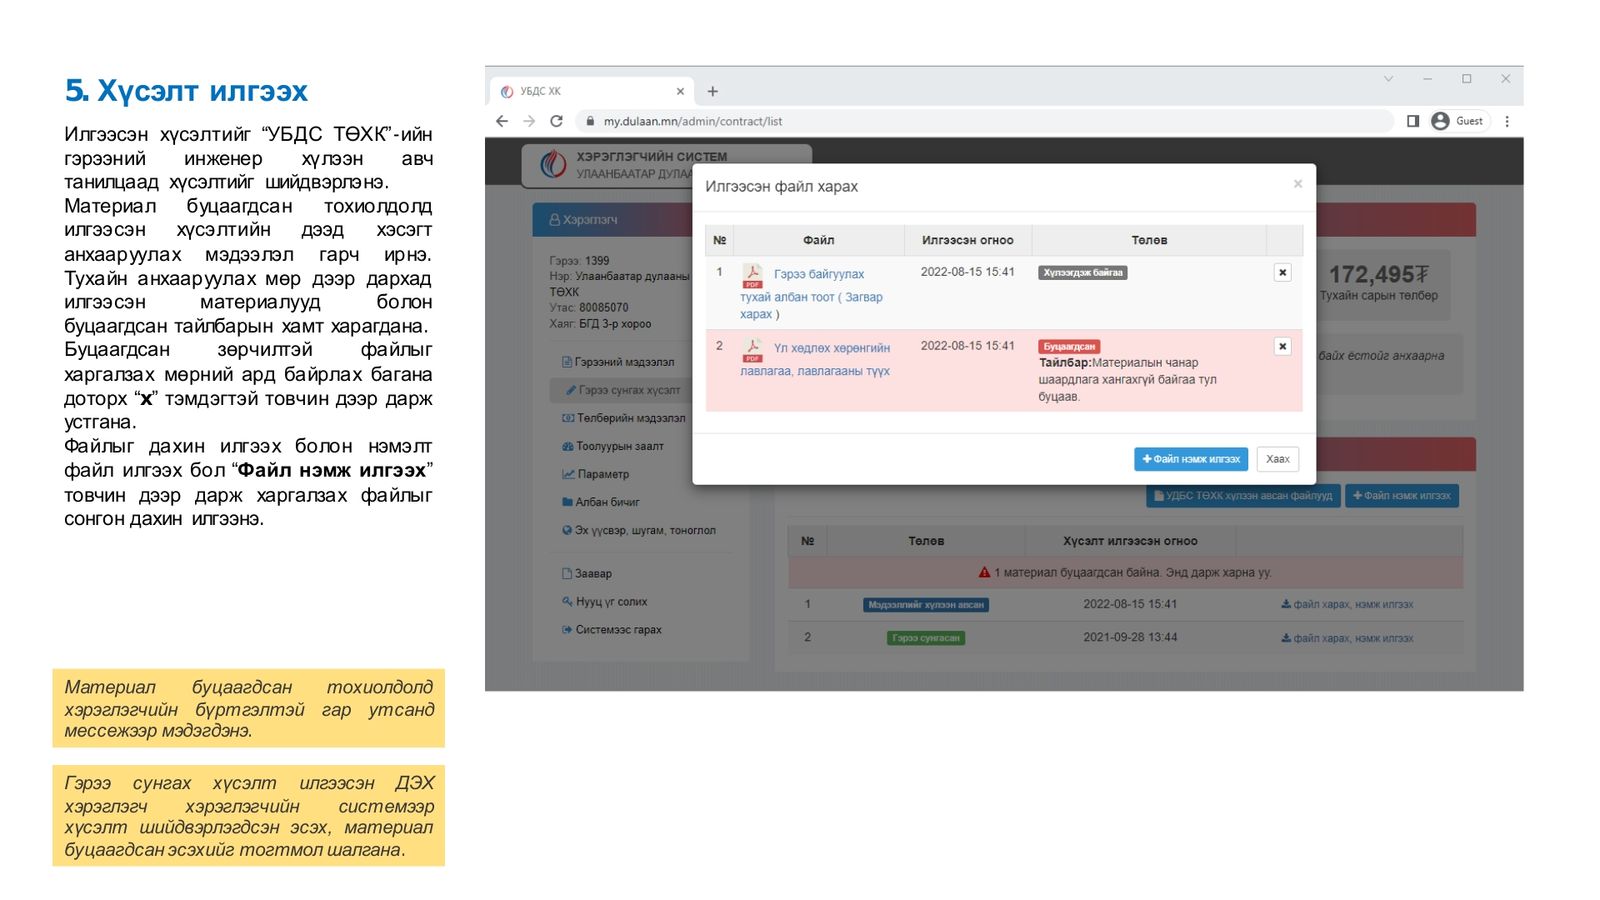Click the red Буцаагдсан status badge
Screen dimensions: 1600x900
click(1069, 346)
